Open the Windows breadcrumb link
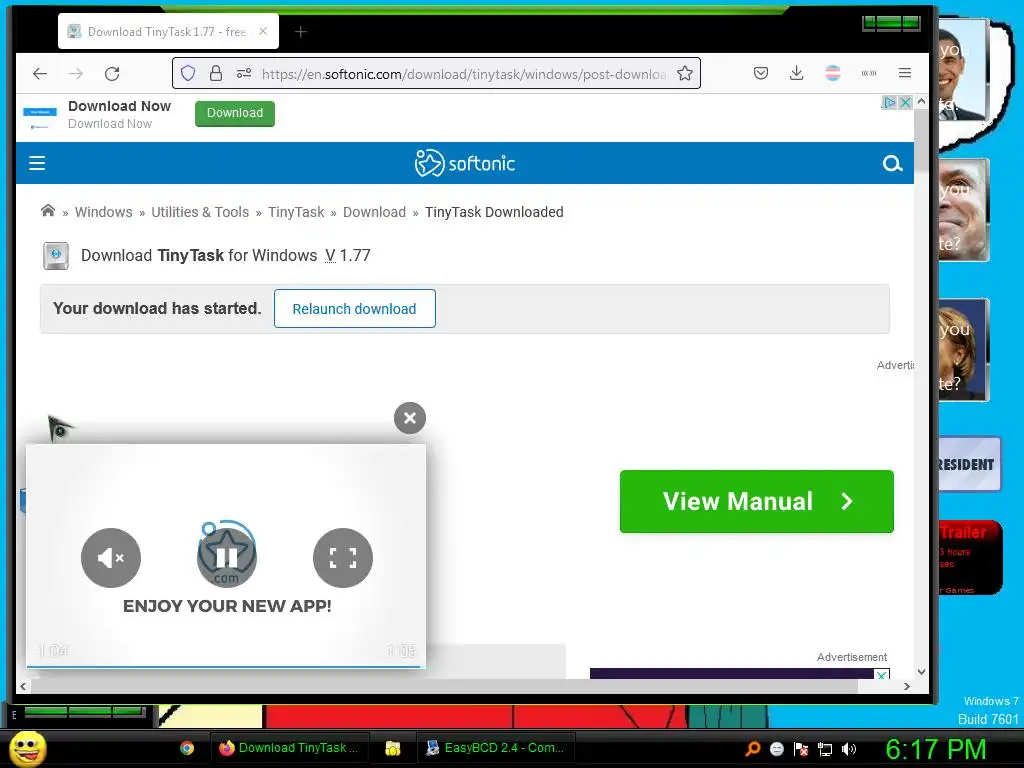The width and height of the screenshot is (1024, 768). click(x=103, y=212)
